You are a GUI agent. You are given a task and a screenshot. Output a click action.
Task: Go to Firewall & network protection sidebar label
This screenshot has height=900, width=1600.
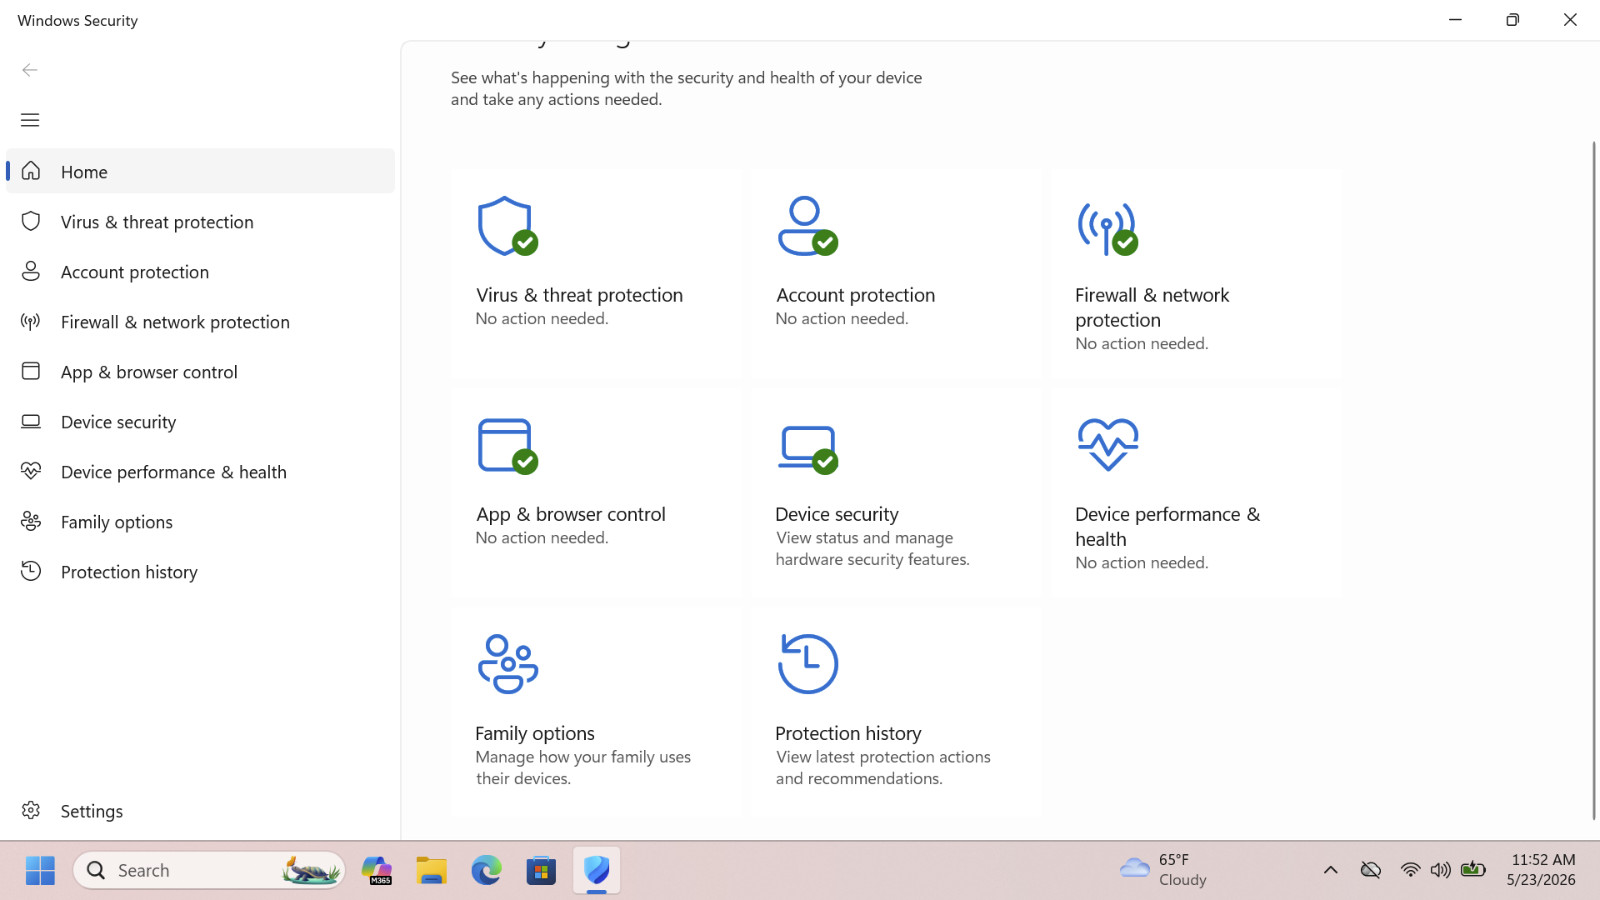(175, 322)
